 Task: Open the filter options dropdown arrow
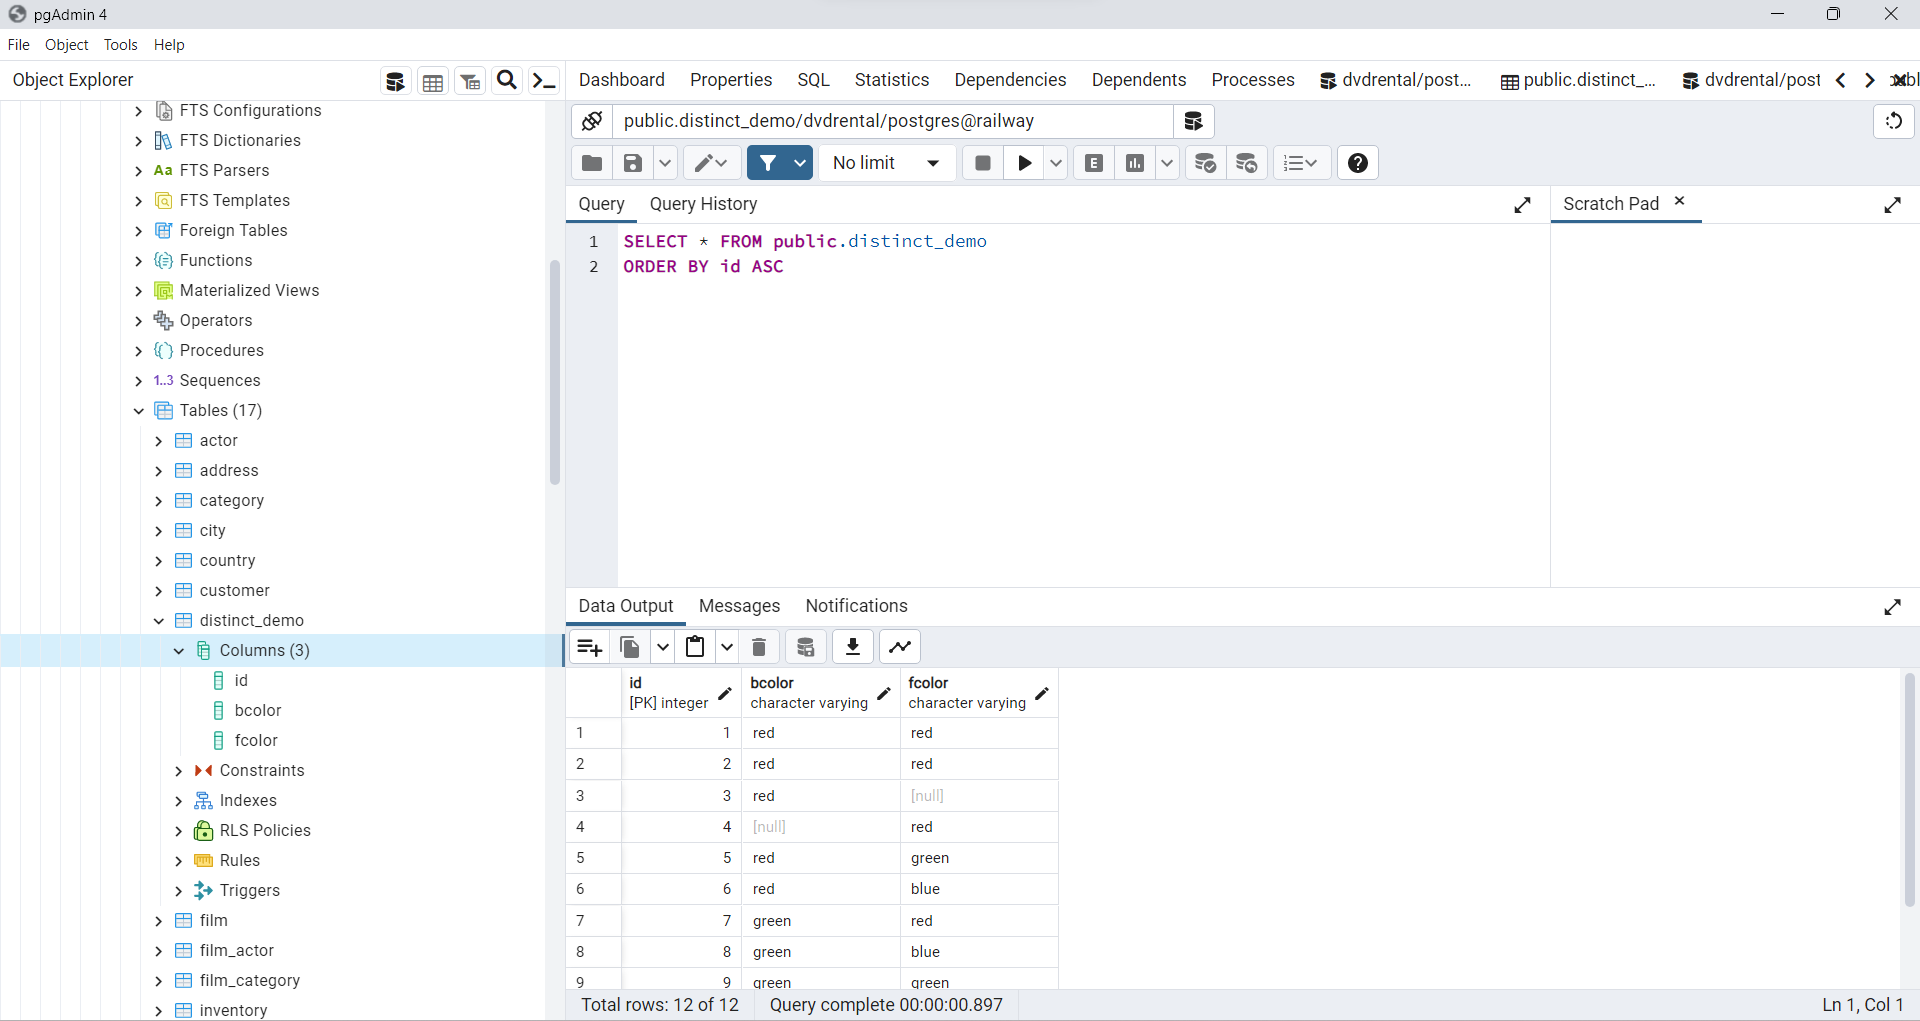(x=800, y=163)
